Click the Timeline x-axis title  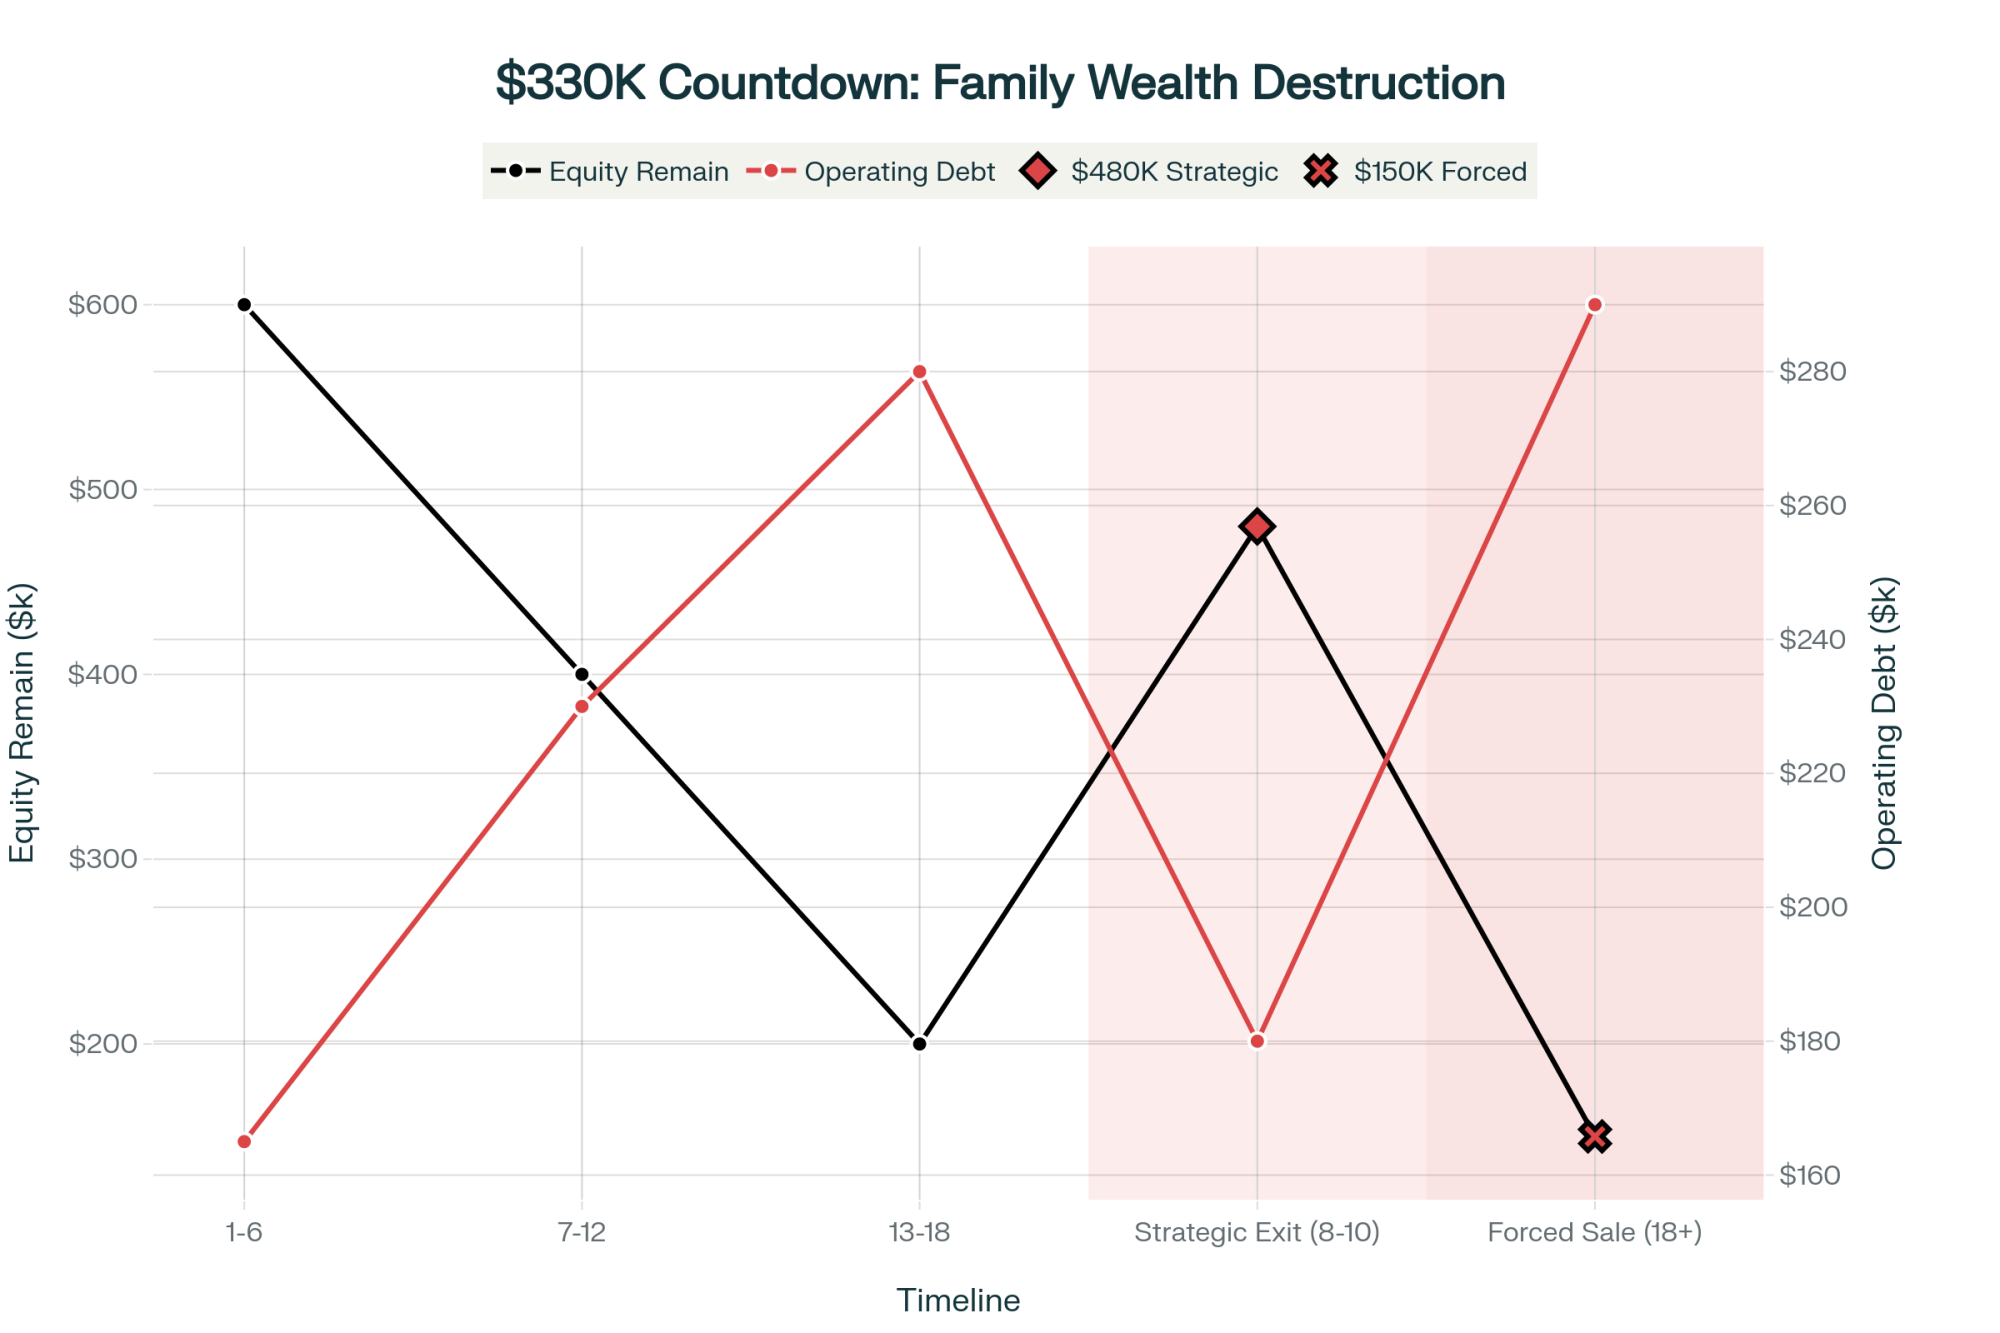click(958, 1300)
